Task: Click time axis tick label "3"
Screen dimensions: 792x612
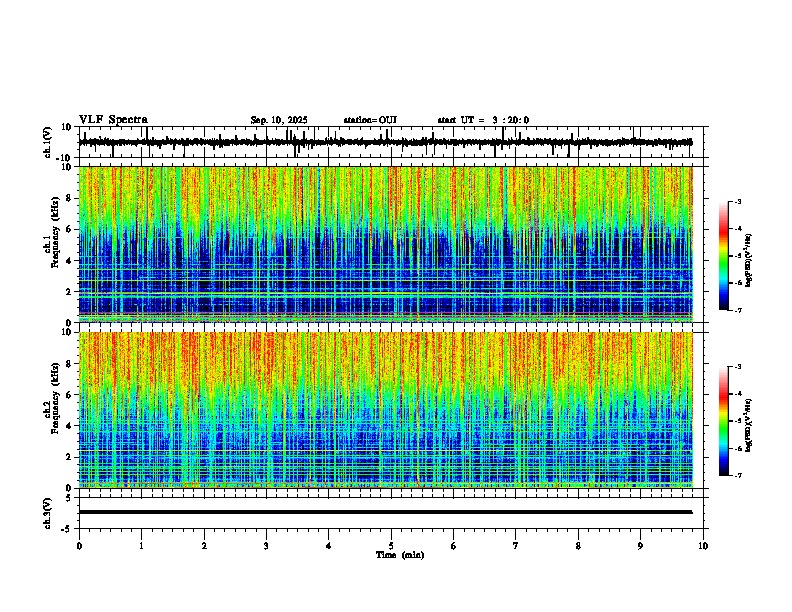Action: pyautogui.click(x=267, y=546)
